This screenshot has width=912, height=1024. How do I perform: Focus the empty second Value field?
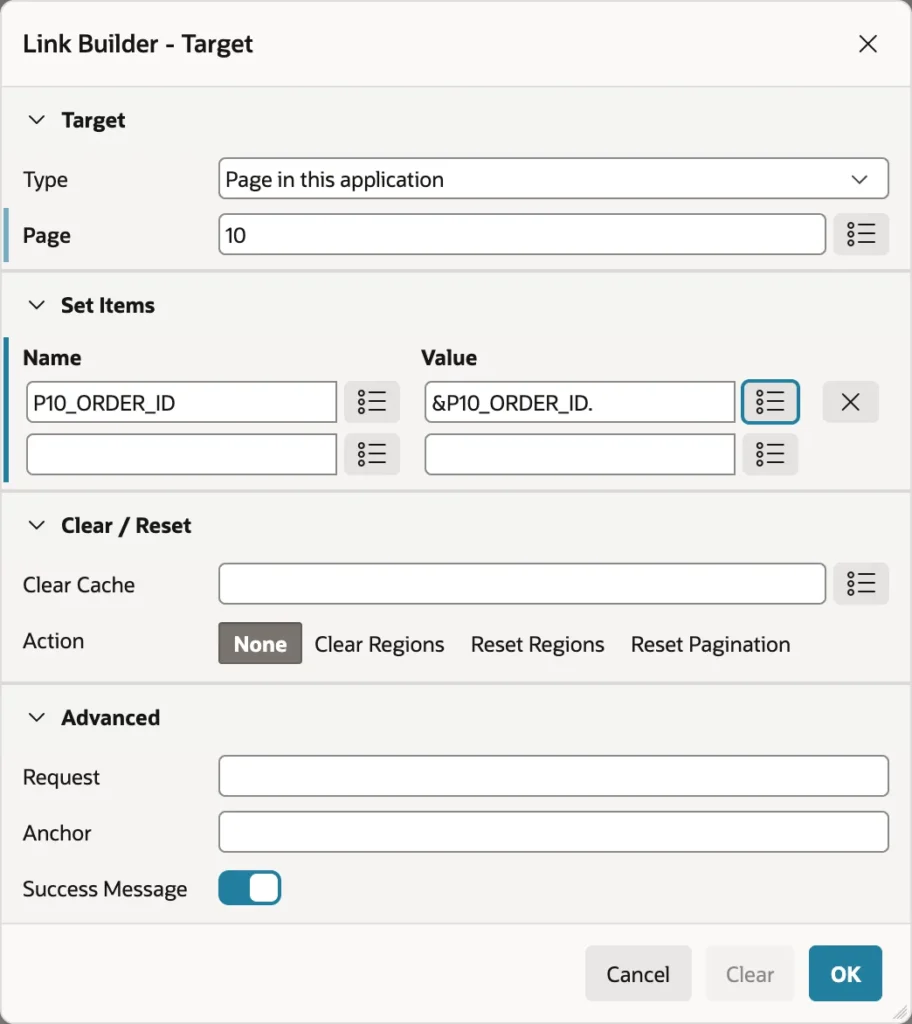579,455
